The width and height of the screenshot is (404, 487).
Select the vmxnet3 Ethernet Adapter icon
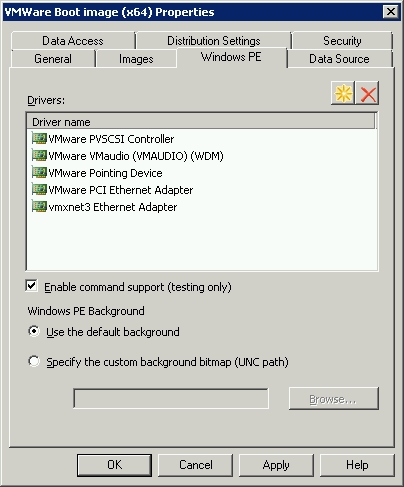[39, 206]
